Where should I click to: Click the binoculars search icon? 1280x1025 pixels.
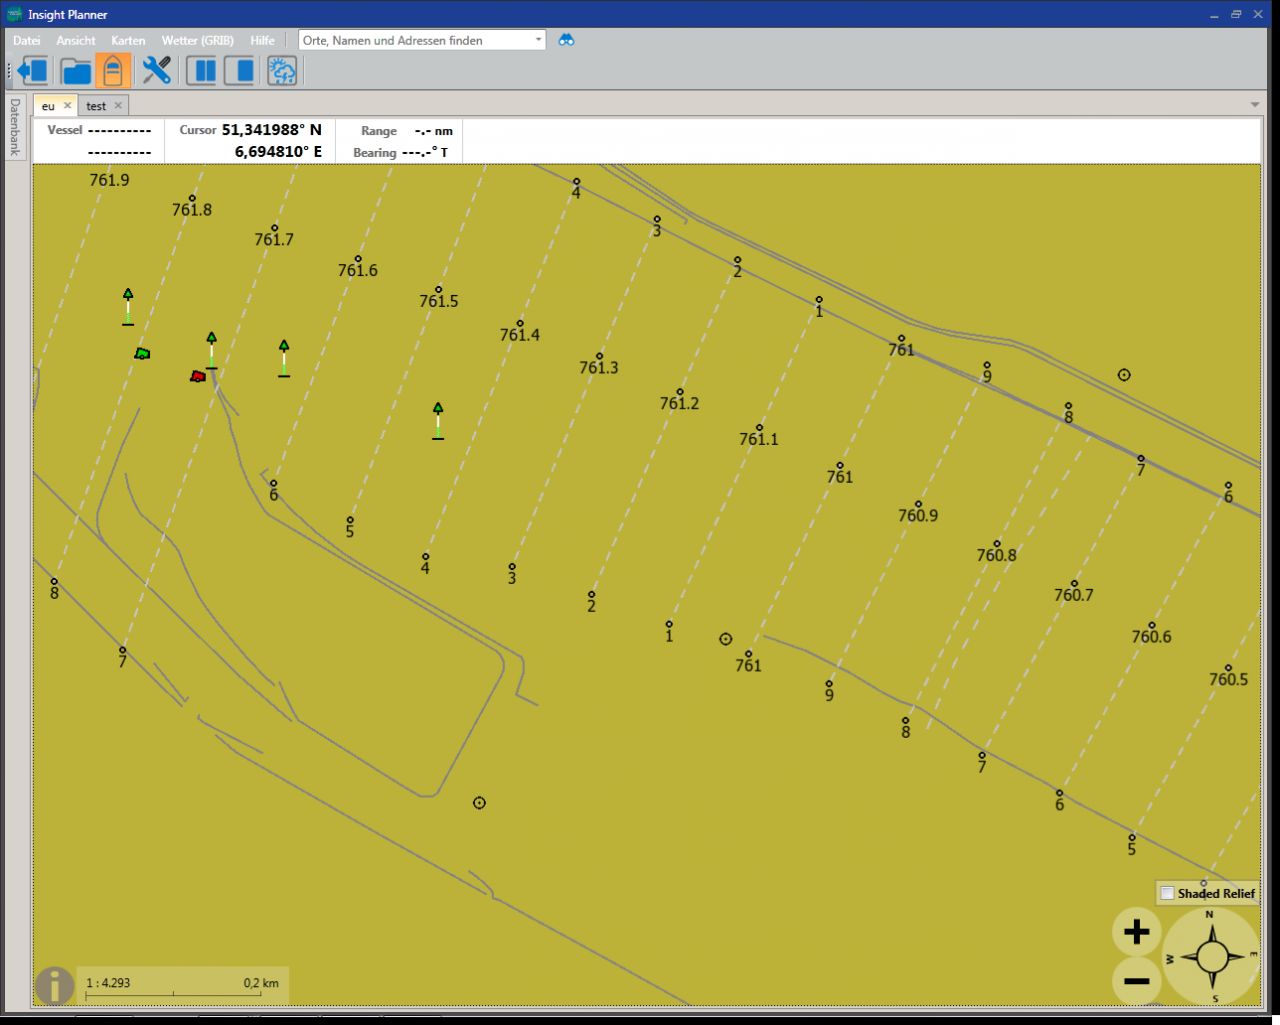coord(566,40)
